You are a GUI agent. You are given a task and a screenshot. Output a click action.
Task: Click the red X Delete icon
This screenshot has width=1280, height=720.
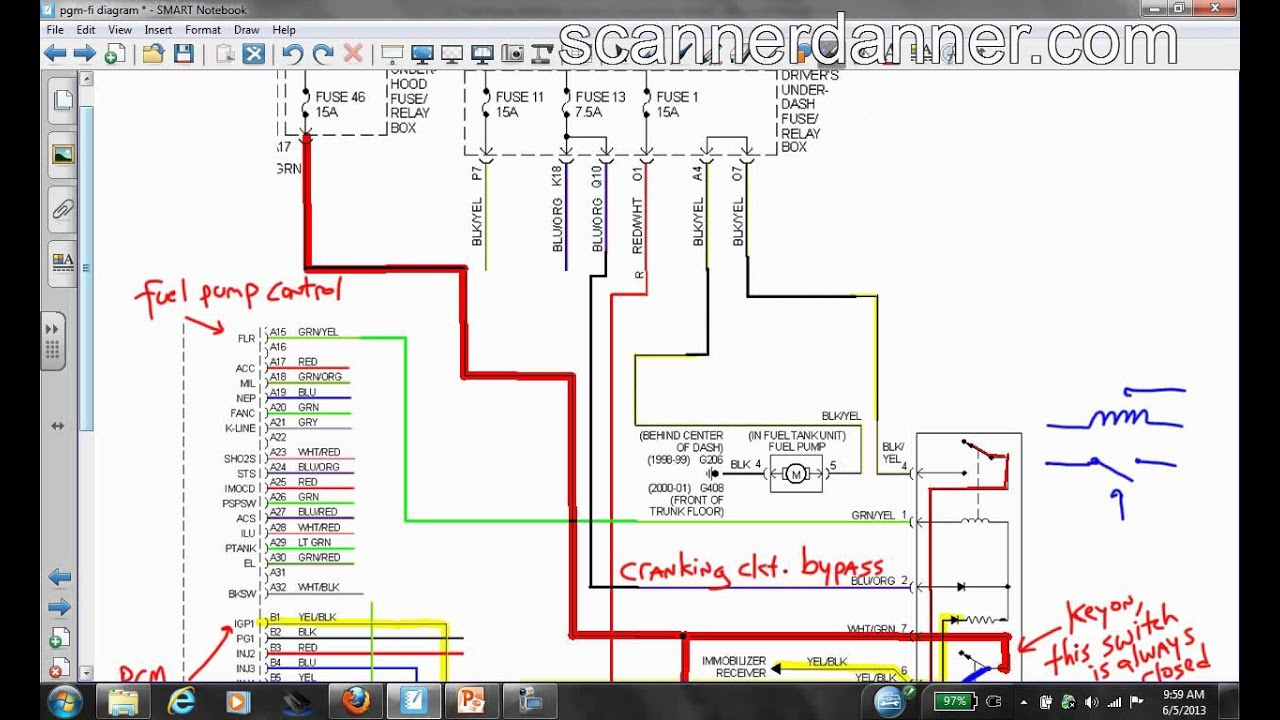(x=353, y=54)
